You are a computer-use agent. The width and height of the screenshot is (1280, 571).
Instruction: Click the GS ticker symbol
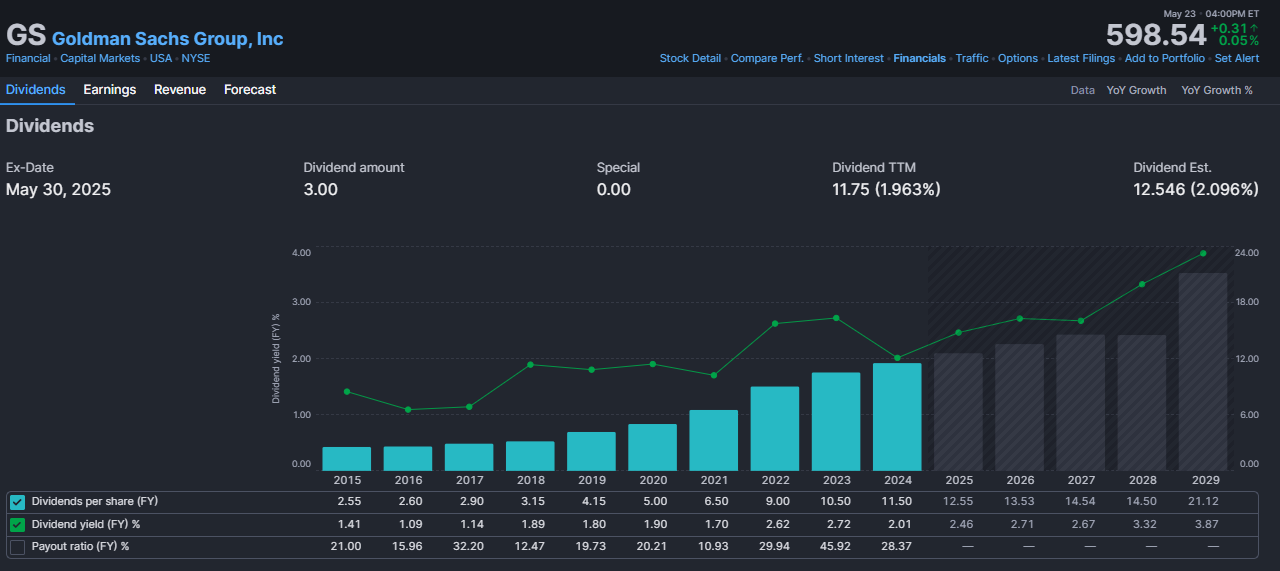(x=26, y=36)
